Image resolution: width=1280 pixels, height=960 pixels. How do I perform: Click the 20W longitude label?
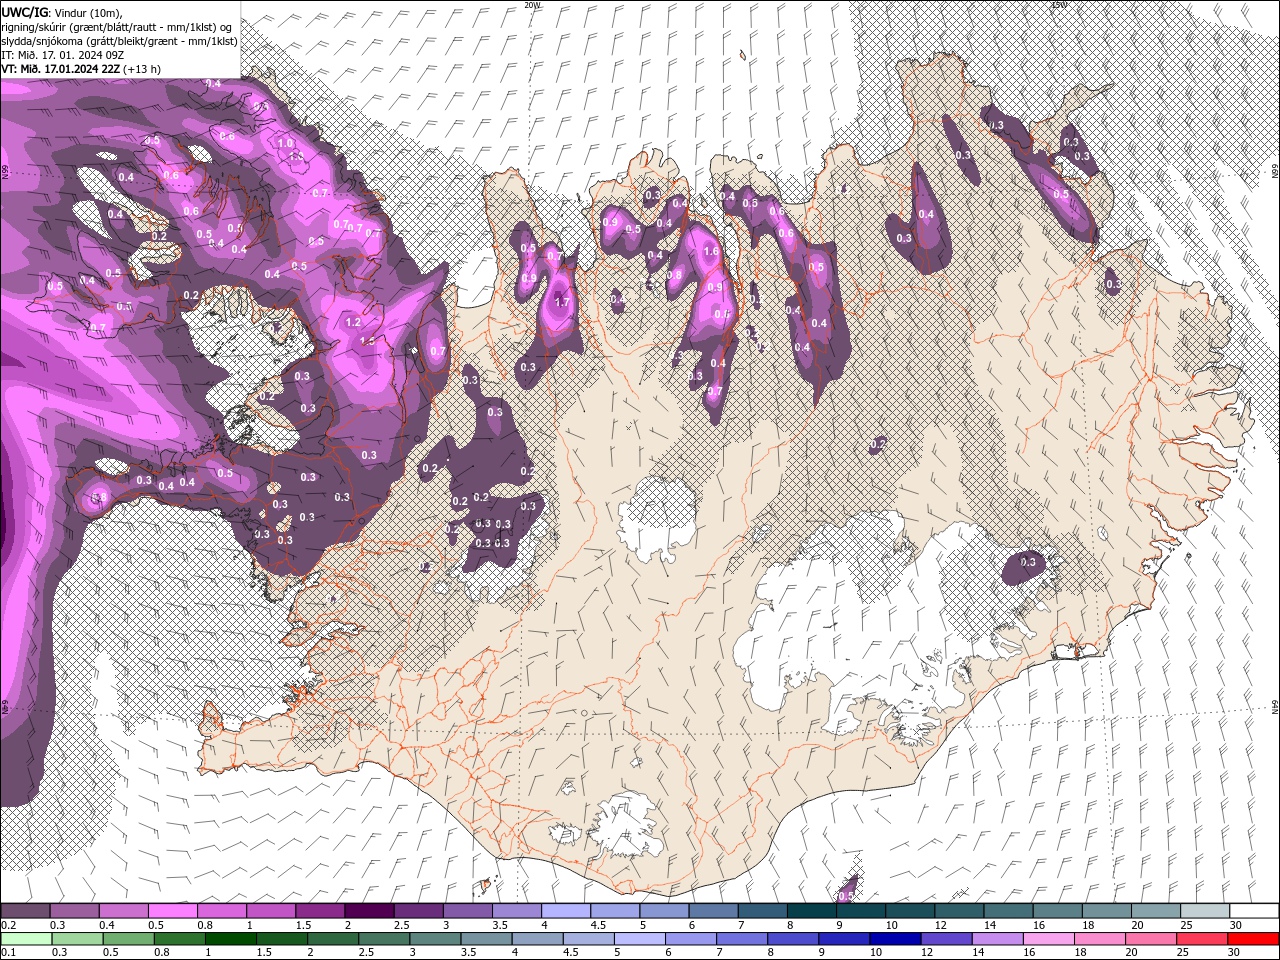click(x=532, y=5)
